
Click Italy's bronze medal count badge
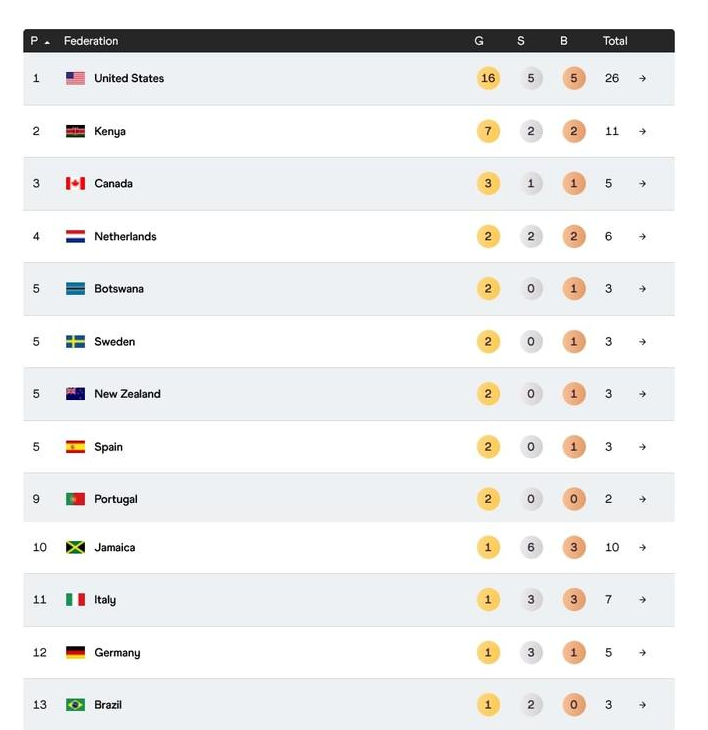[573, 600]
